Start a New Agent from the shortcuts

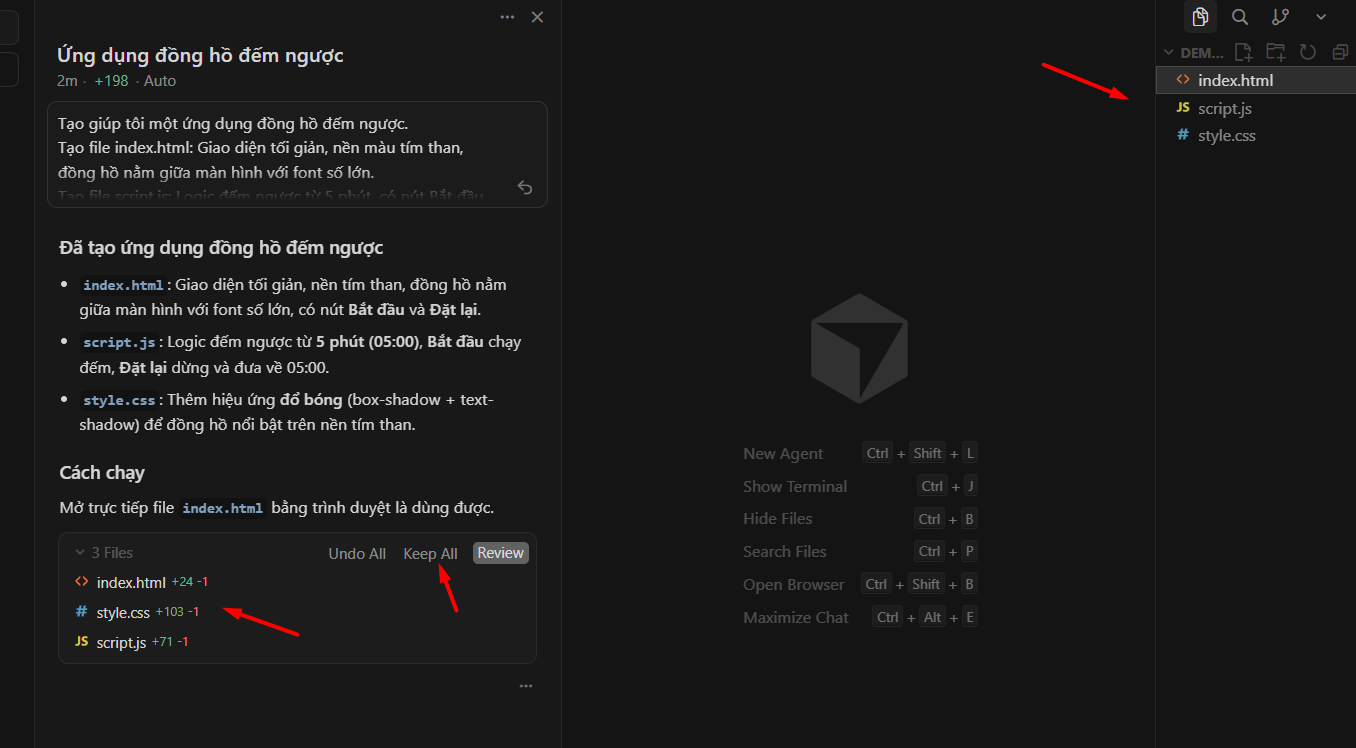(783, 453)
